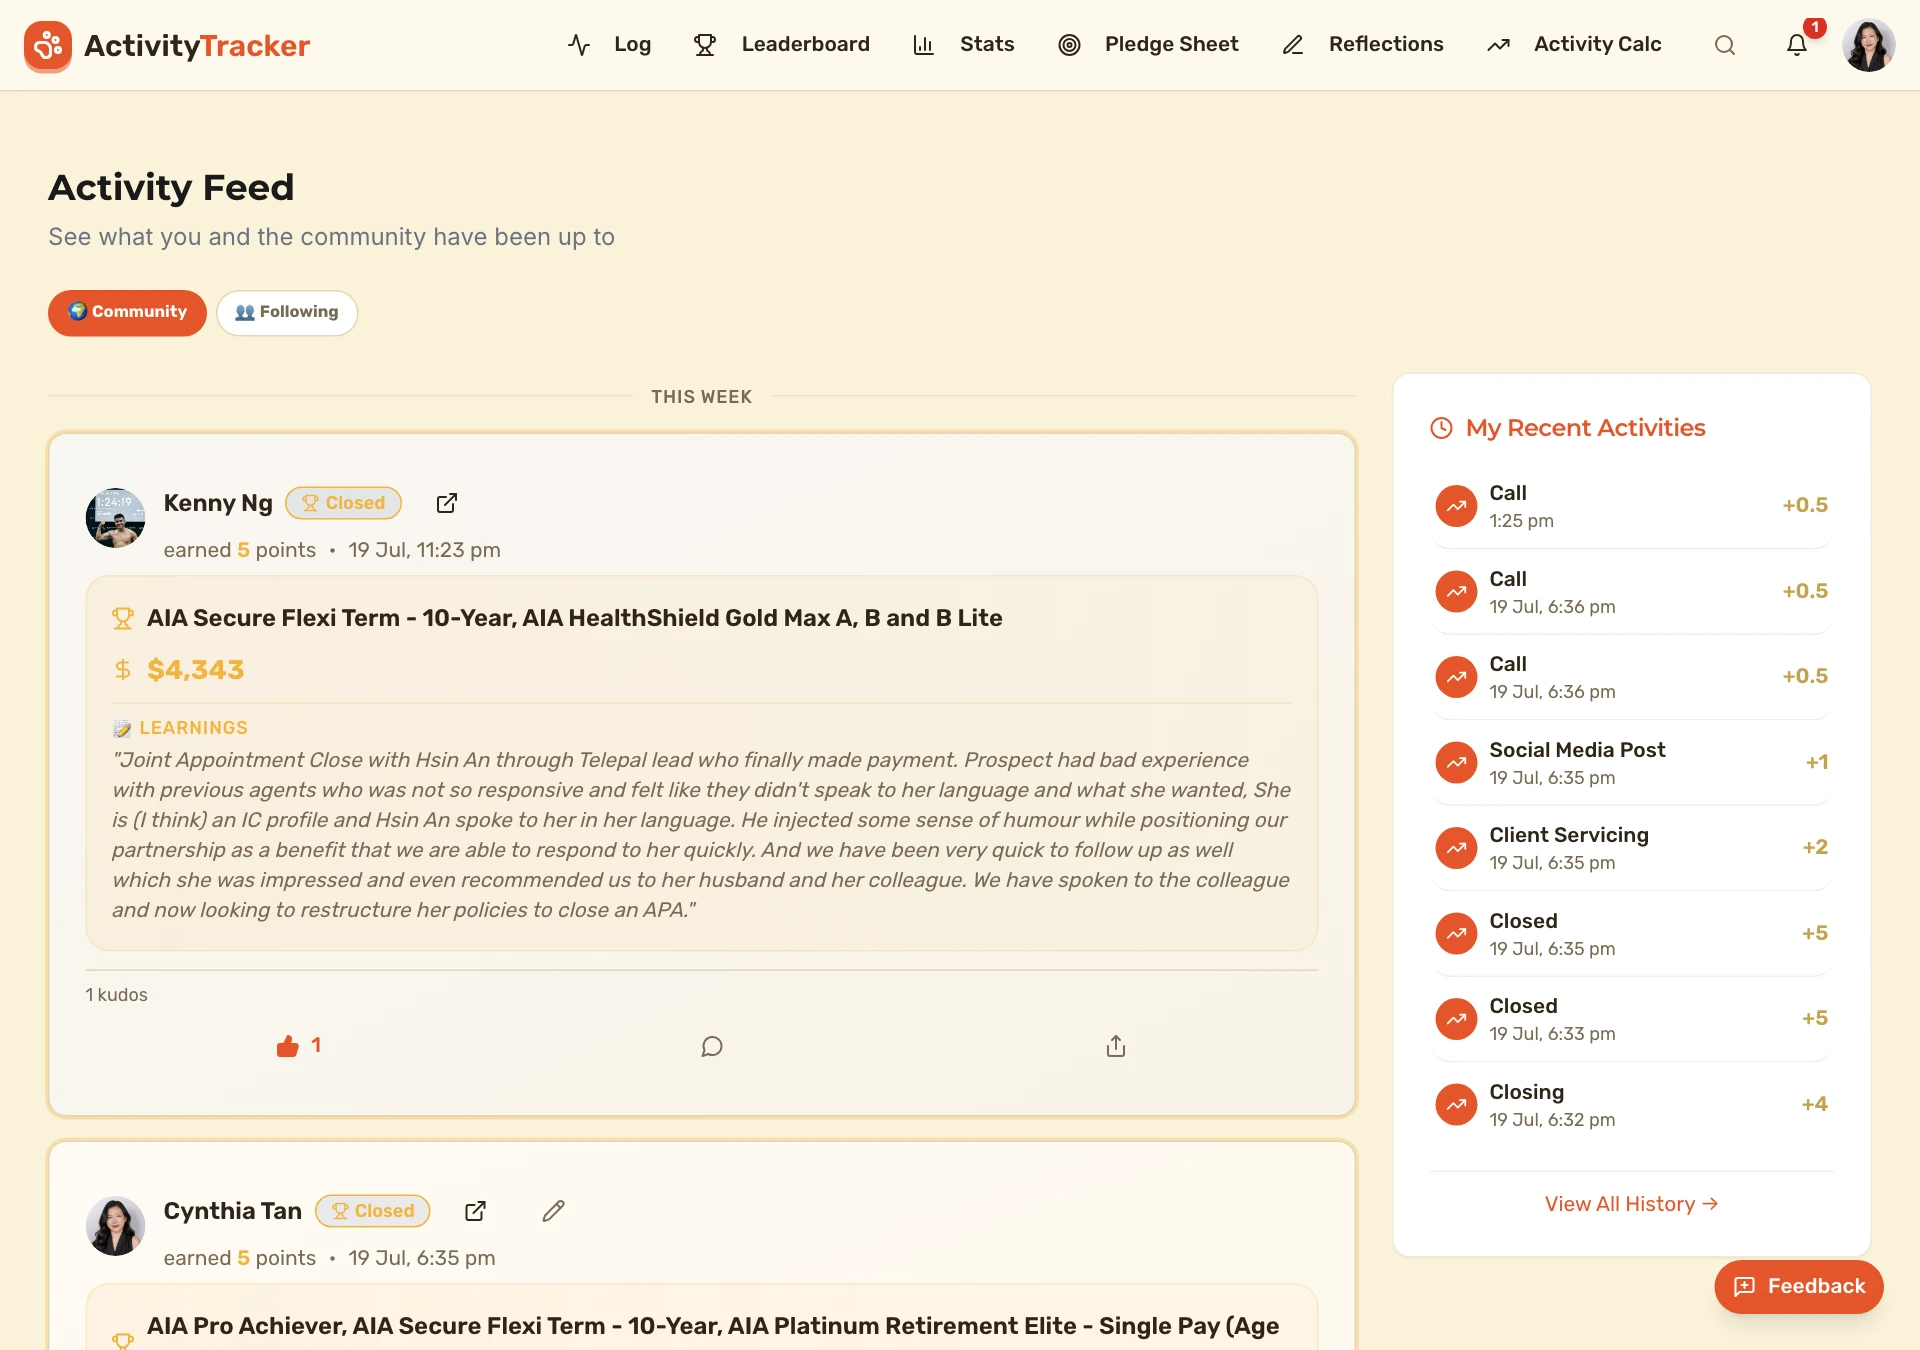The height and width of the screenshot is (1350, 1920).
Task: Click the LEARNINGS label
Action: 193,728
